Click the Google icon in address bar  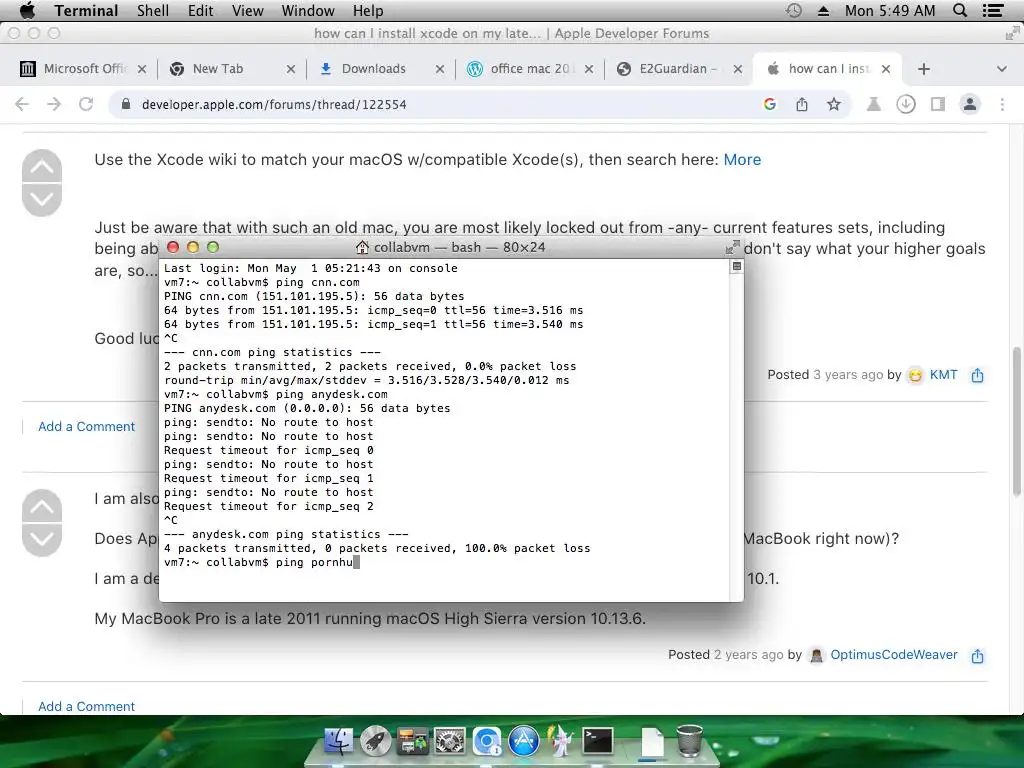(769, 104)
